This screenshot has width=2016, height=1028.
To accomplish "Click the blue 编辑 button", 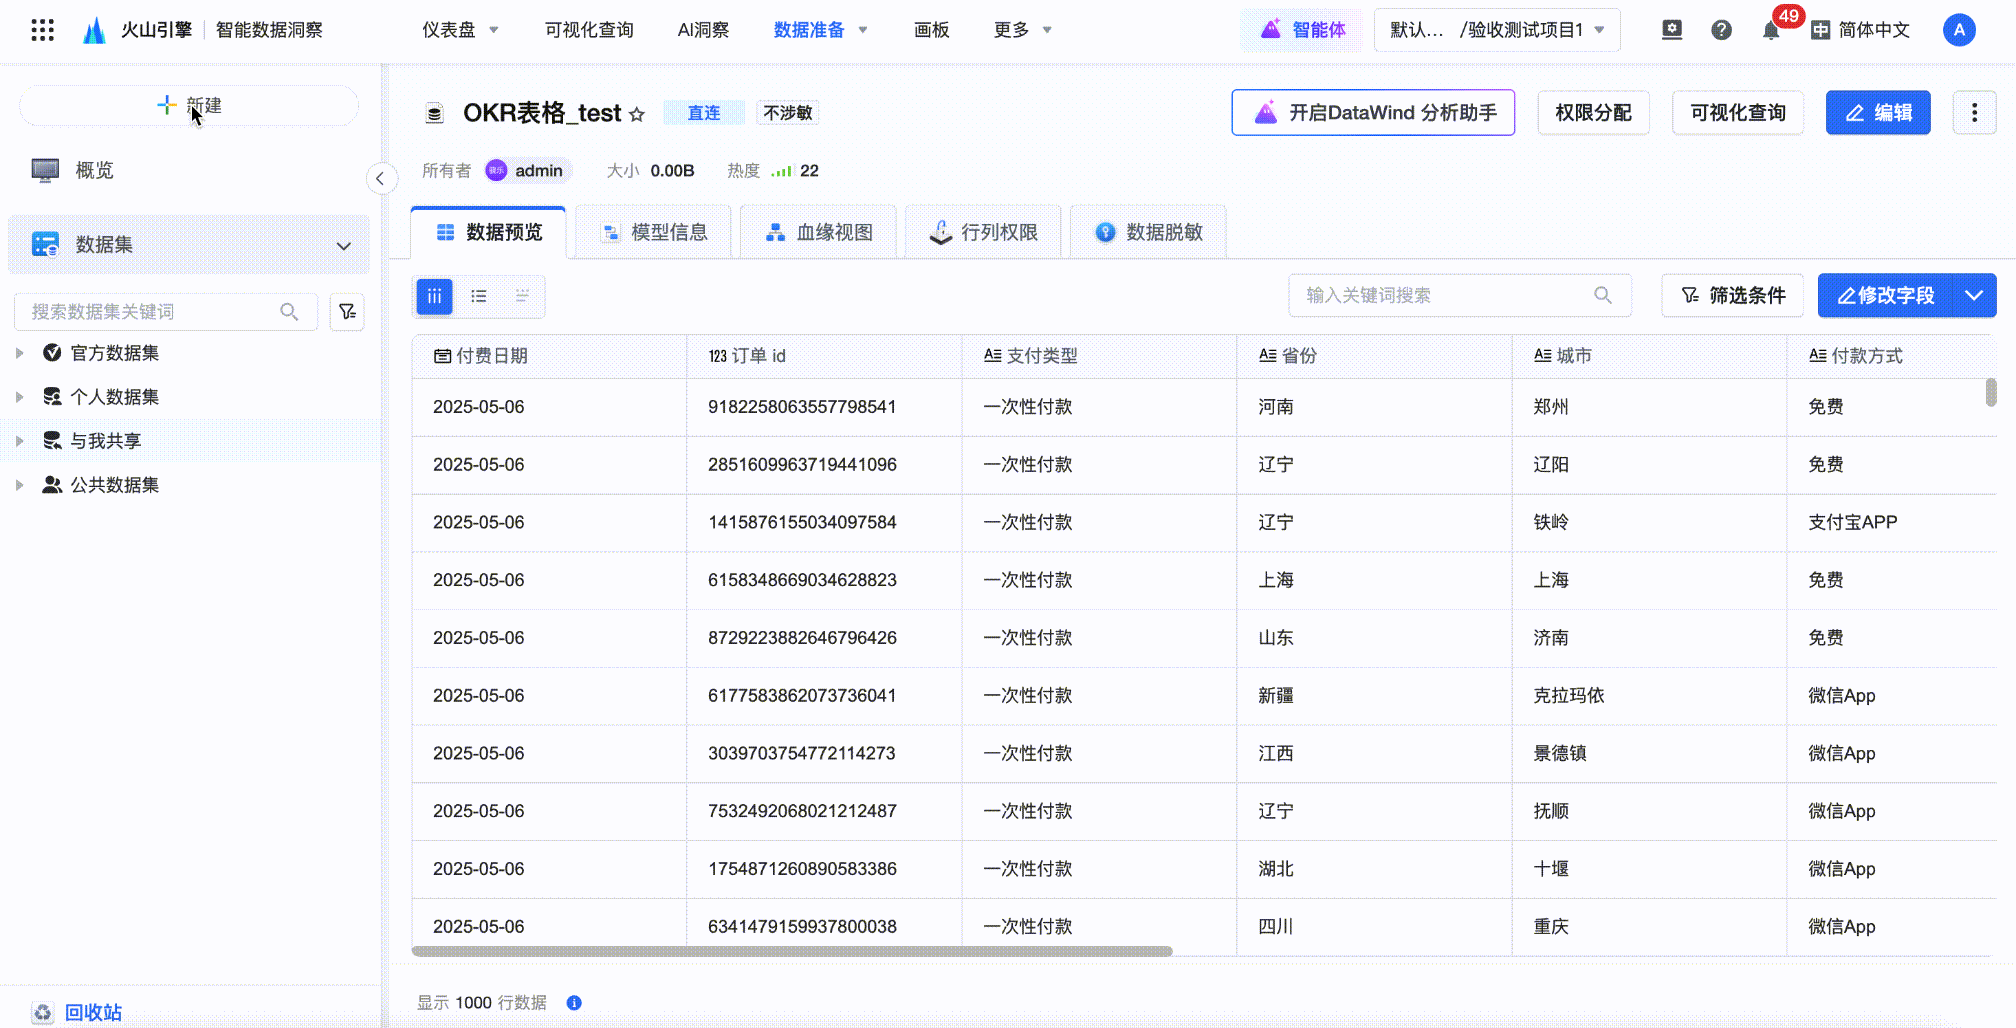I will point(1878,113).
